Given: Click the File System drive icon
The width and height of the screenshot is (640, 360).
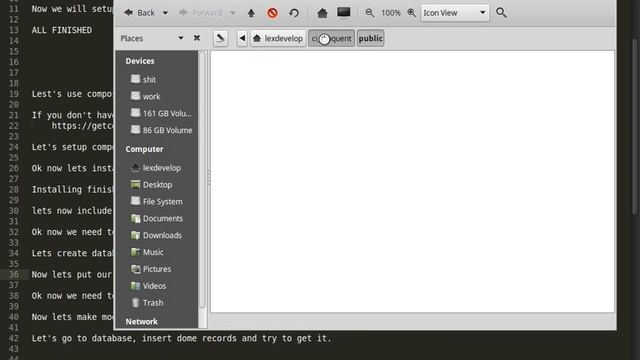Looking at the screenshot, I should point(135,201).
